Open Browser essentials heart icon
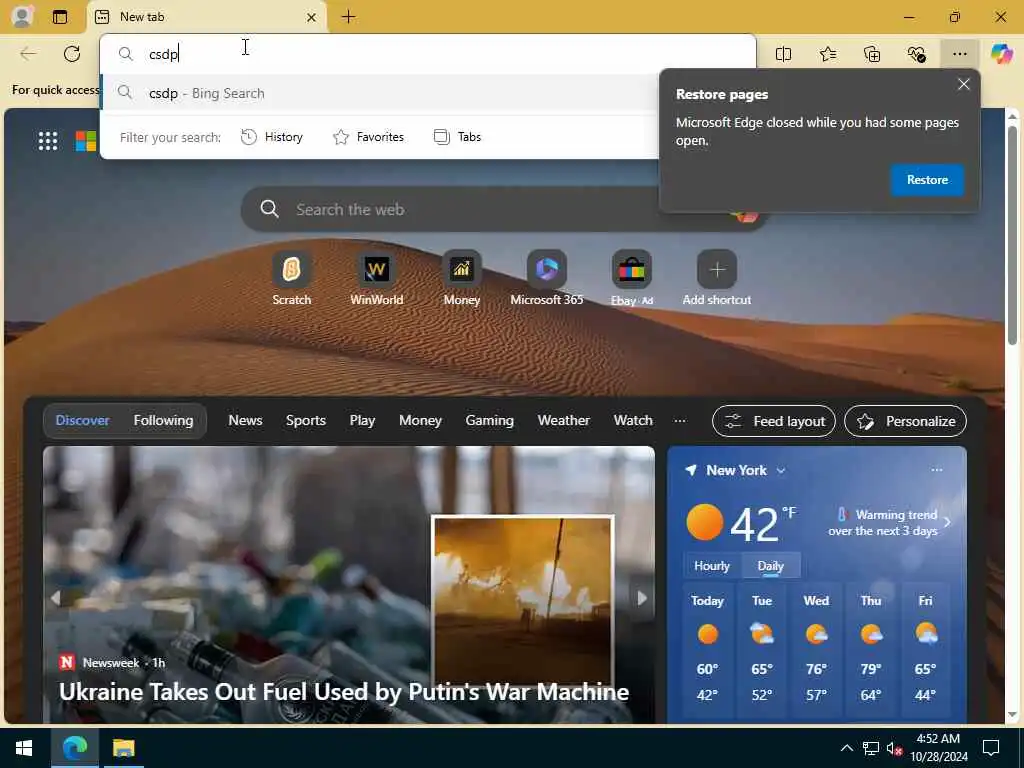The width and height of the screenshot is (1024, 768). coord(916,54)
